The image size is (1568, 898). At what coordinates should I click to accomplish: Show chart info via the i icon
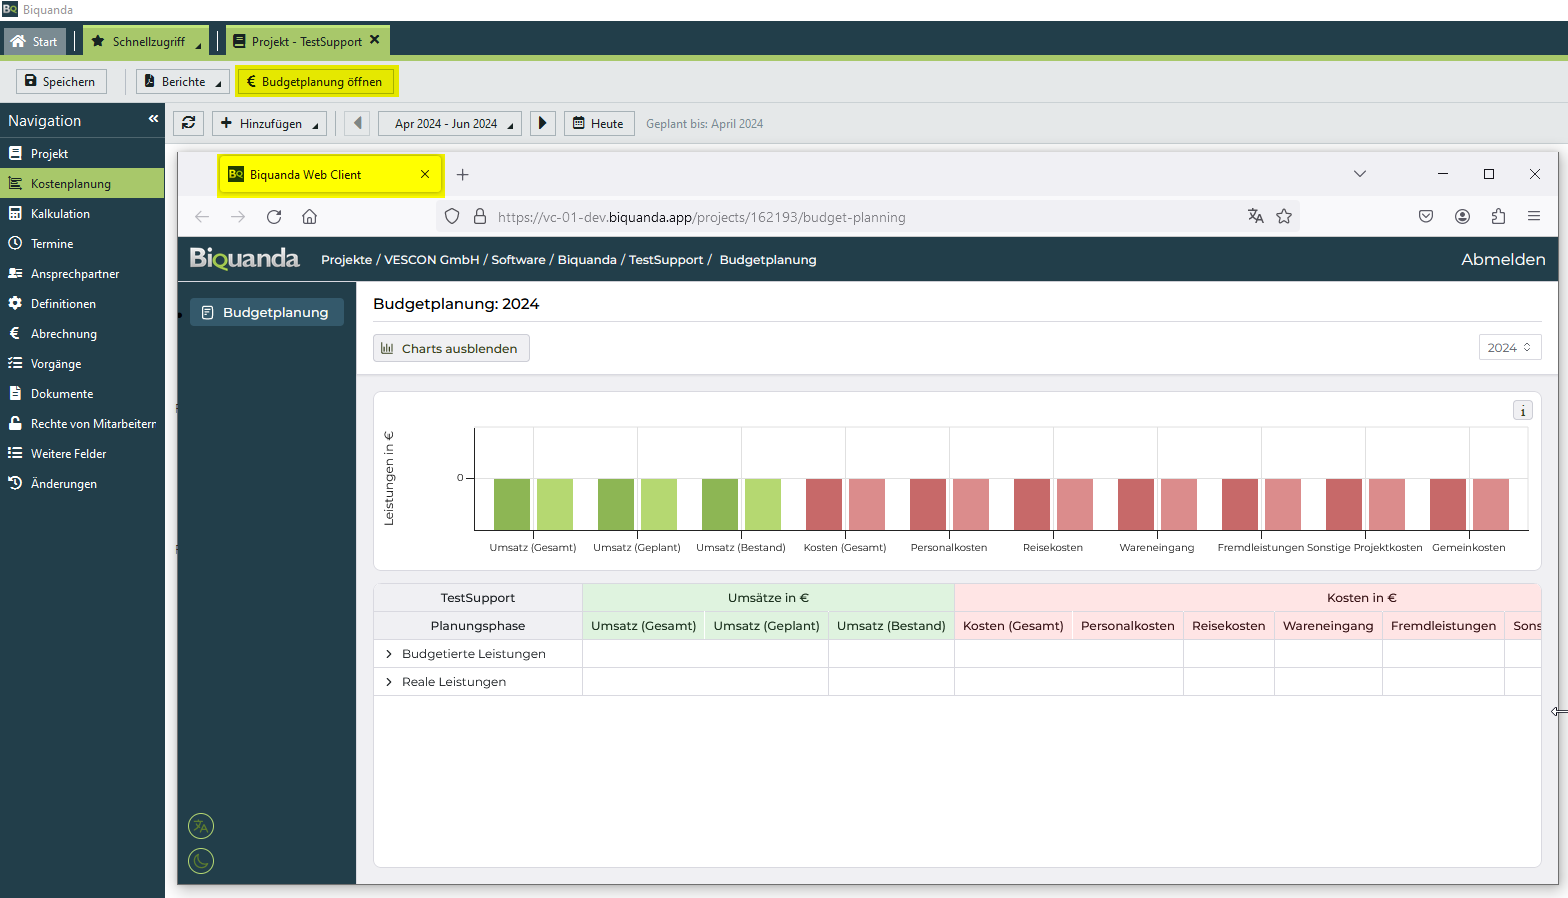[1523, 411]
